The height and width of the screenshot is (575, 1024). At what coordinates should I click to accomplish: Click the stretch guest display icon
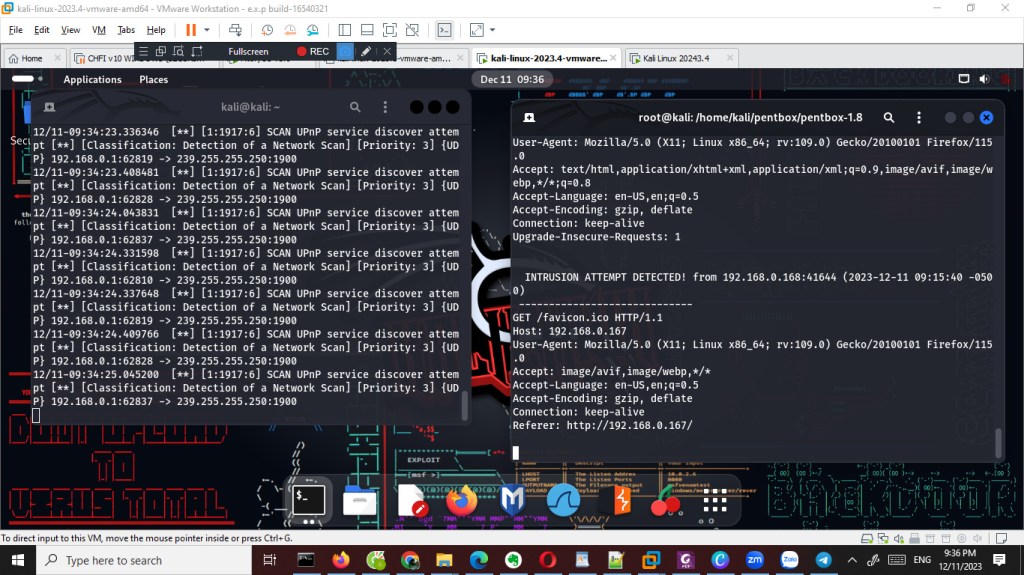pos(477,30)
